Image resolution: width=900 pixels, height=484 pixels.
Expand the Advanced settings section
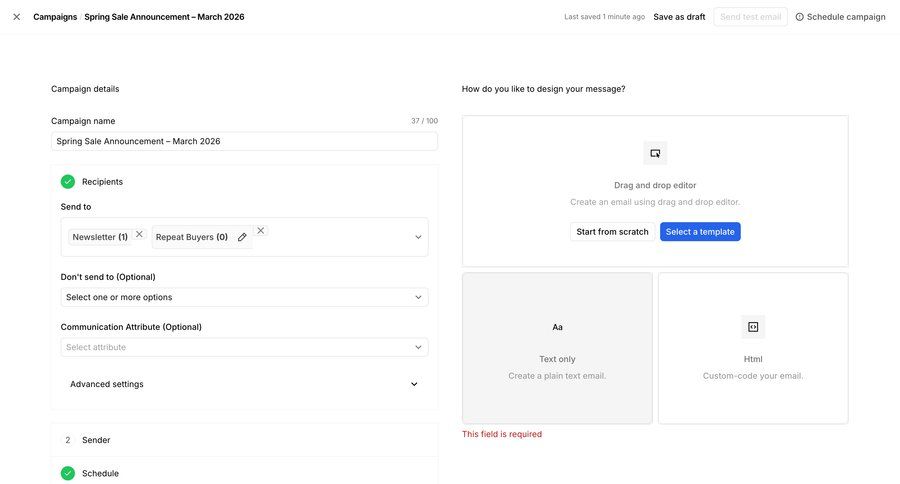245,384
